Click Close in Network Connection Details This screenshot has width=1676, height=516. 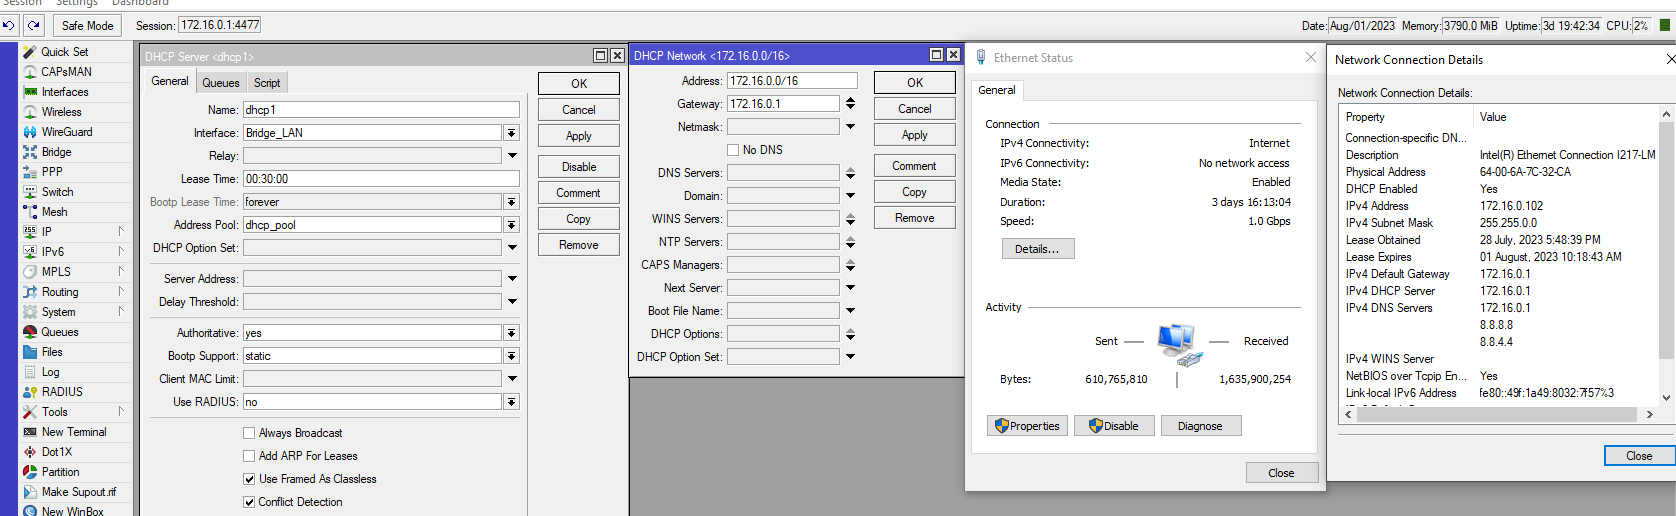click(1639, 456)
